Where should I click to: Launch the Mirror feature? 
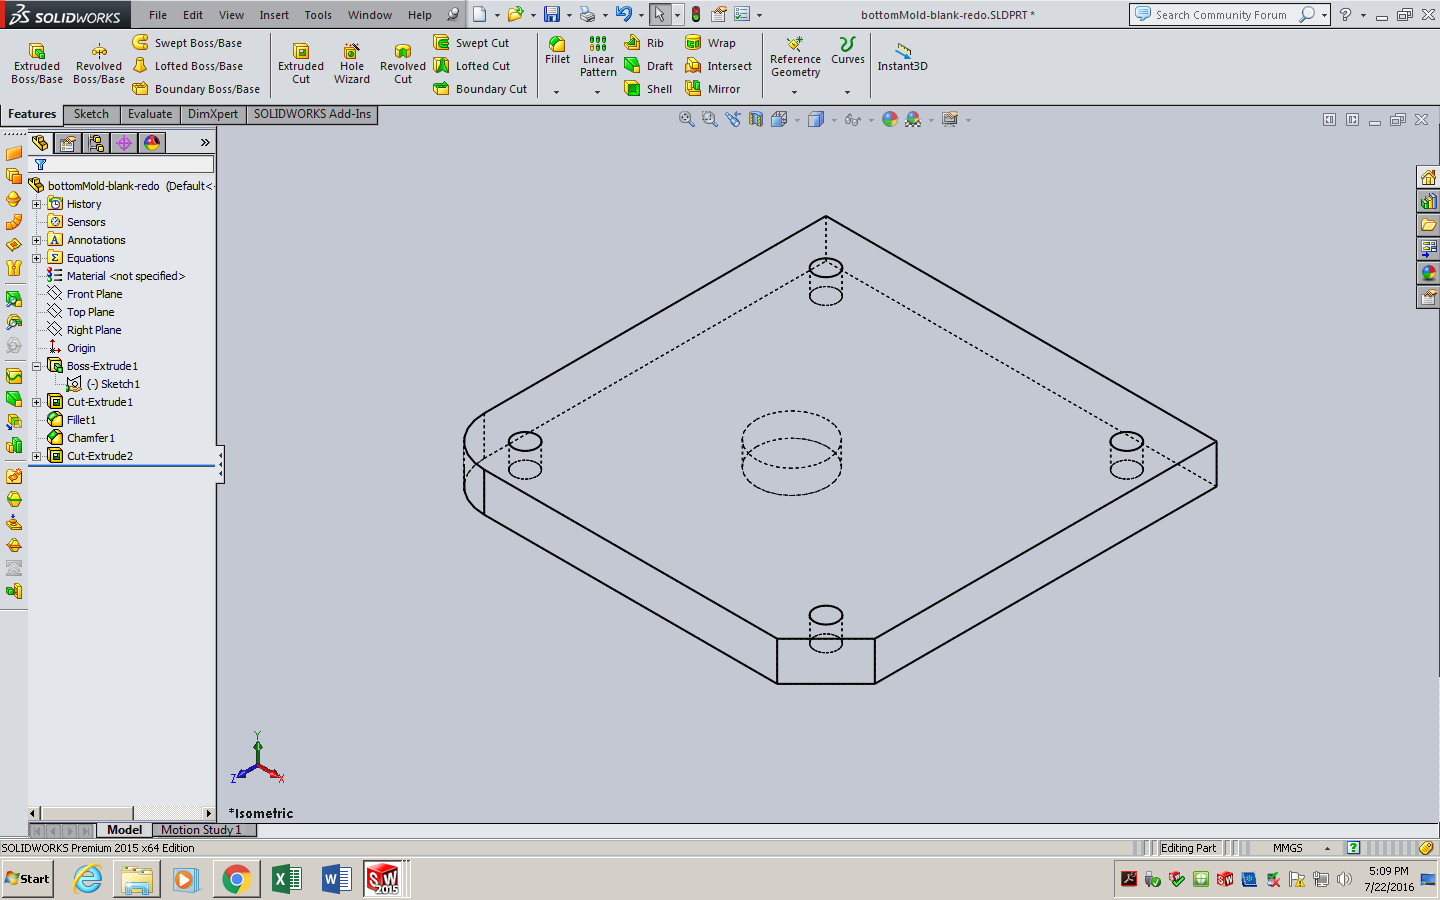point(716,88)
